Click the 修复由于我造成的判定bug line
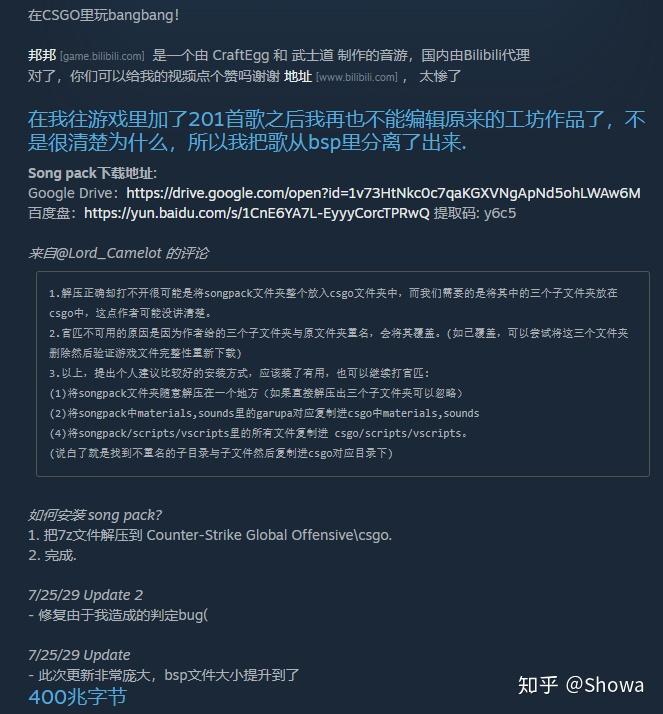663x714 pixels. click(x=118, y=615)
